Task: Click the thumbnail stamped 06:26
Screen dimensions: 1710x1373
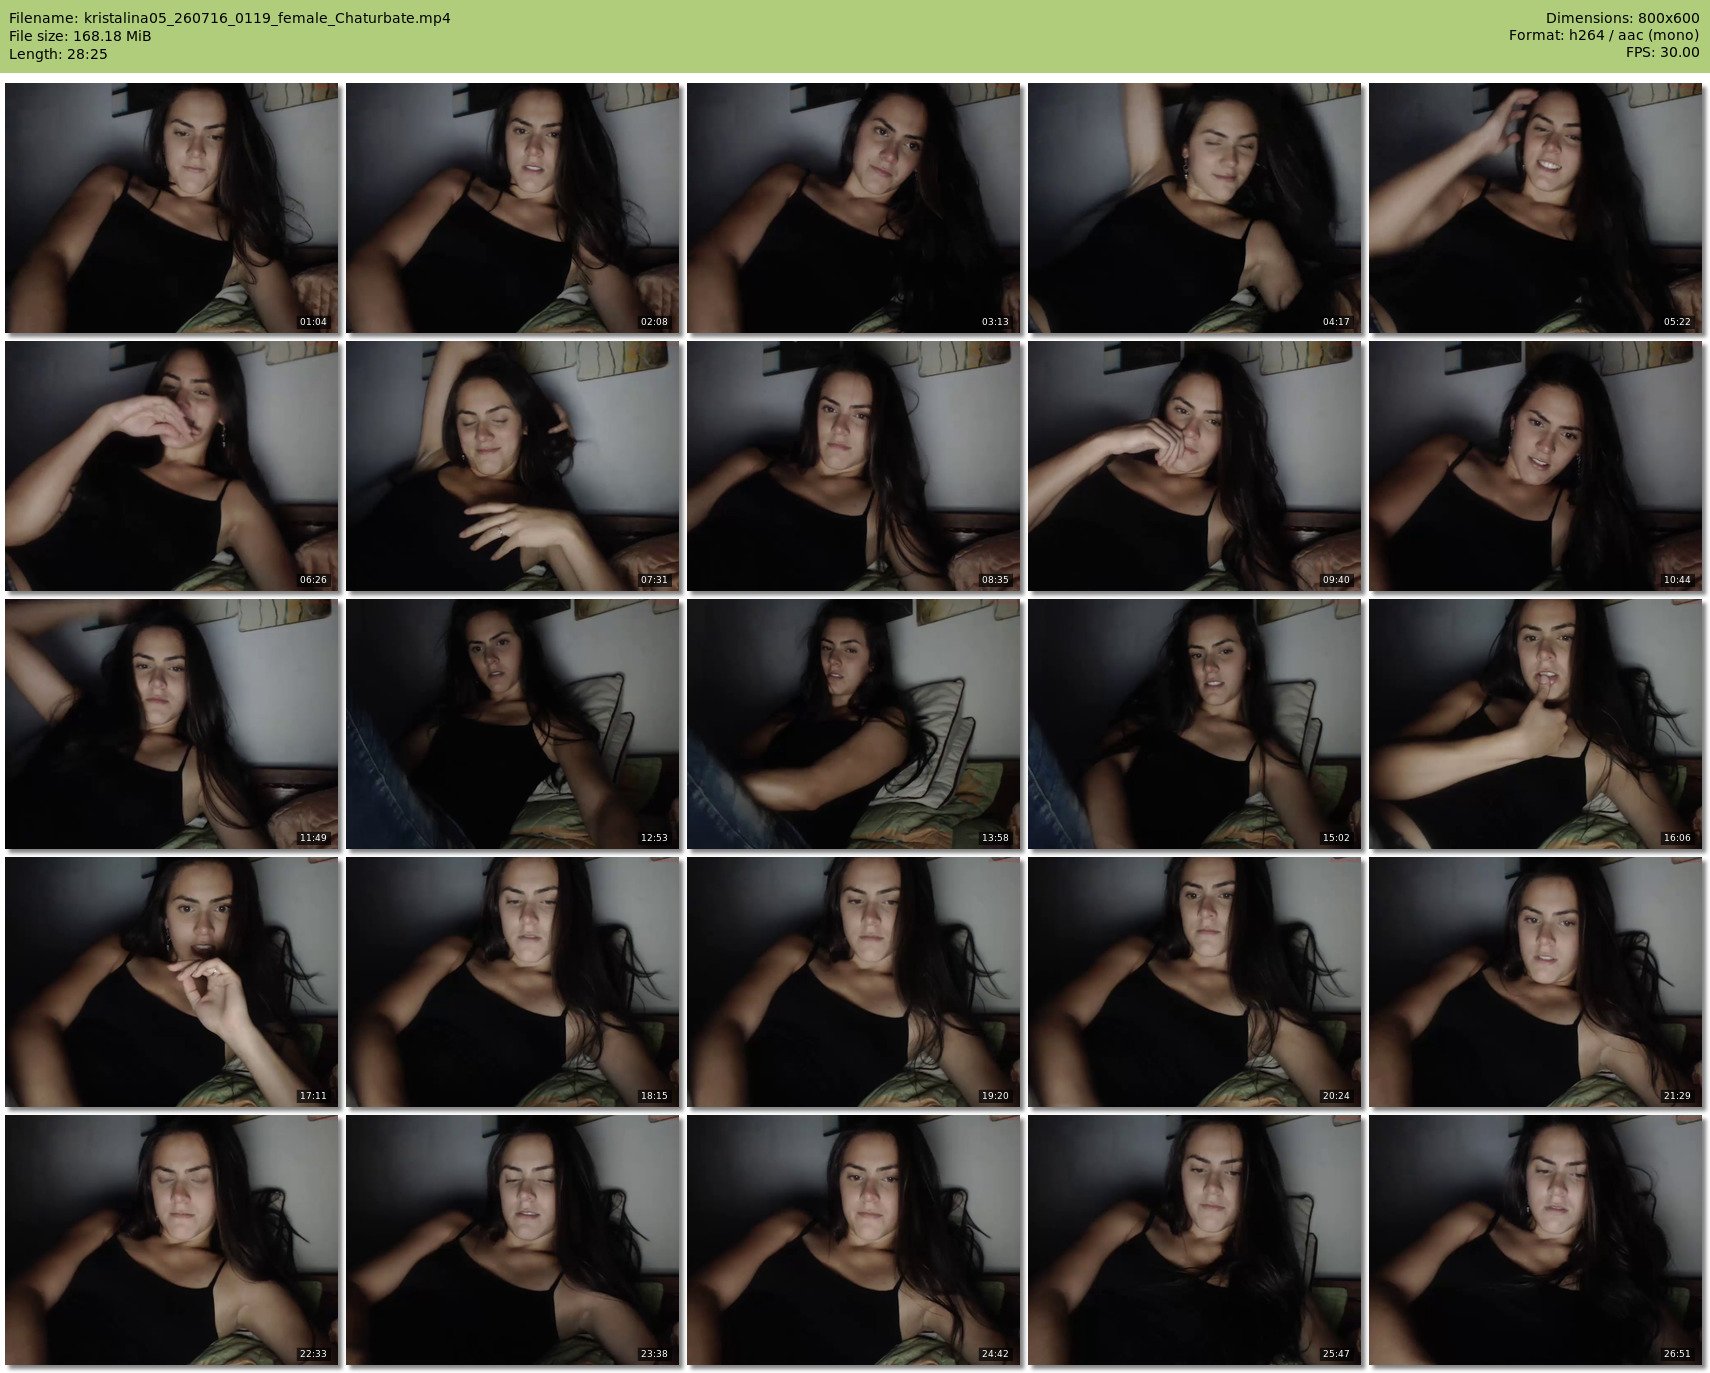Action: (171, 466)
